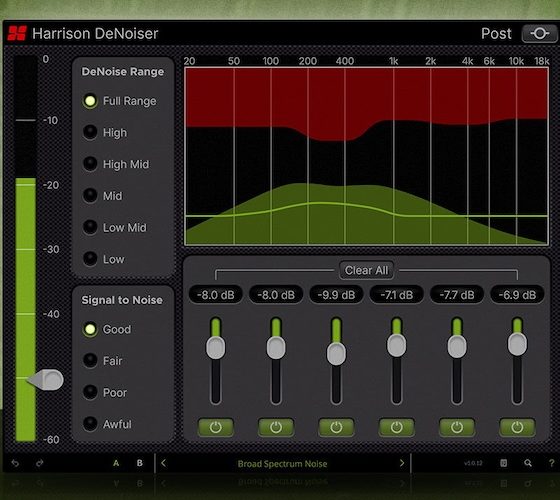
Task: Go to next preset arrow
Action: pos(402,463)
